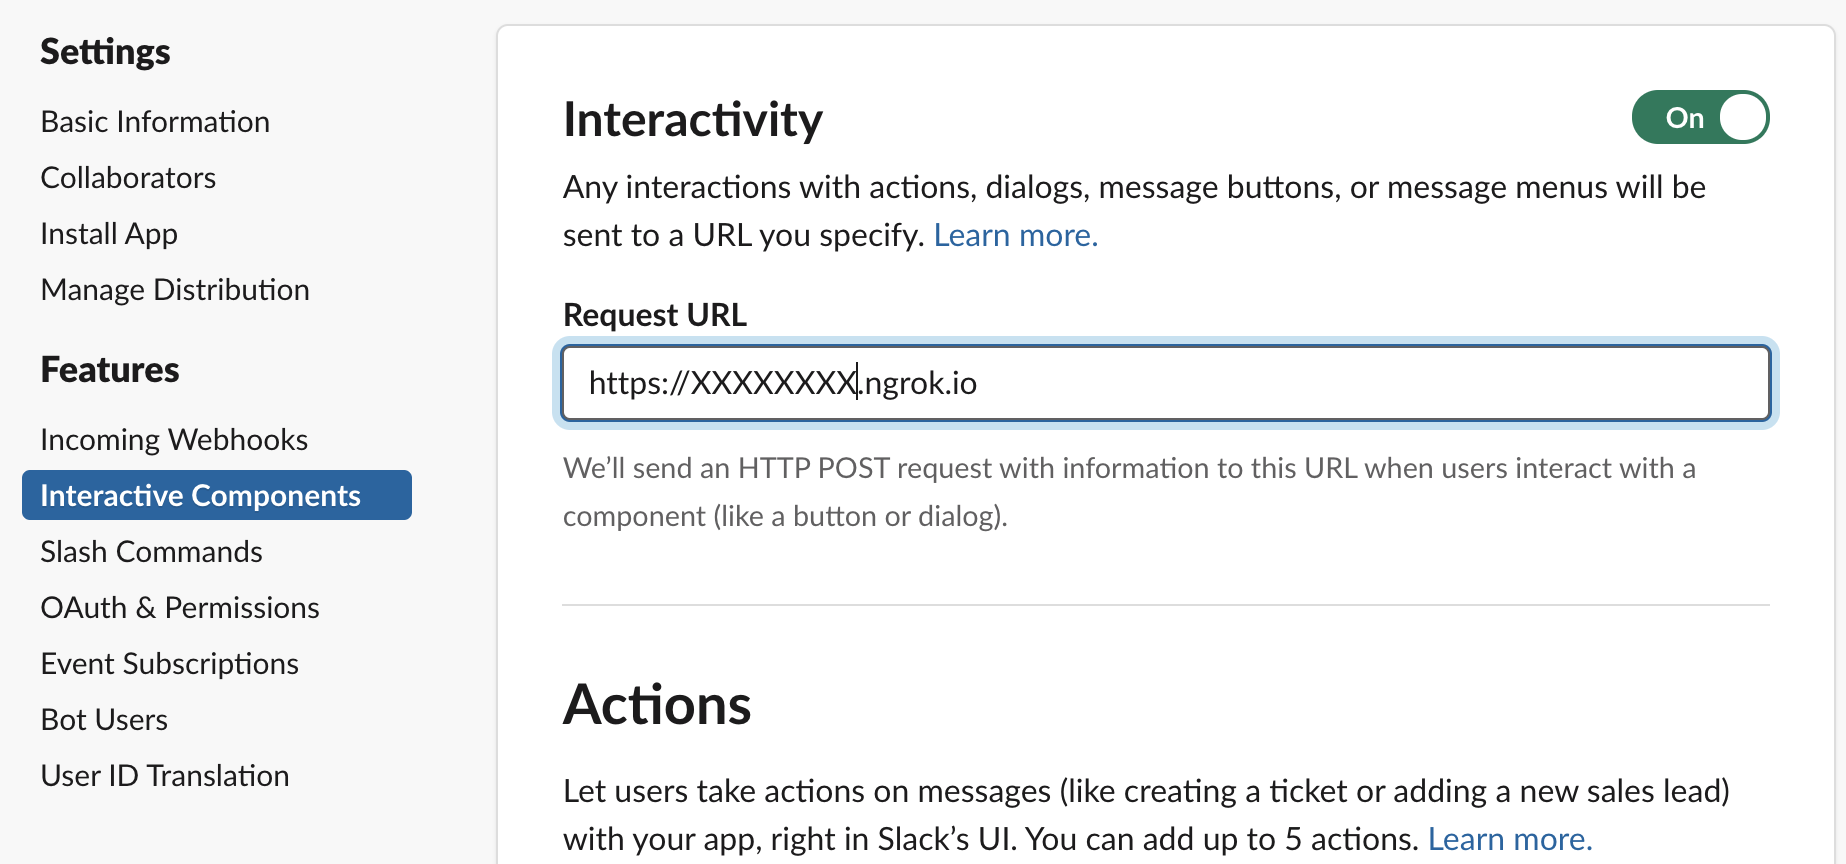Click the Settings sidebar heading
The width and height of the screenshot is (1846, 864).
point(105,52)
